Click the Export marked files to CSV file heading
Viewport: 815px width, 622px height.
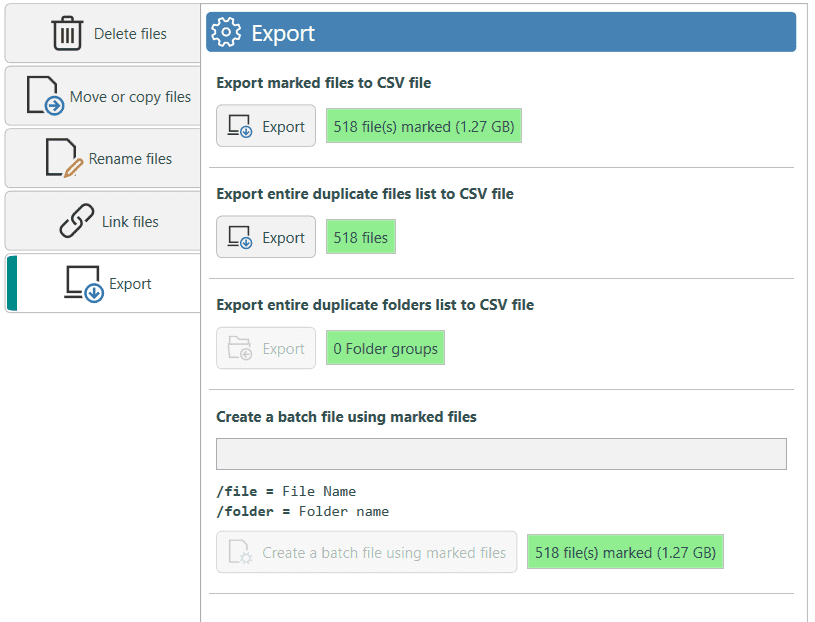(323, 83)
